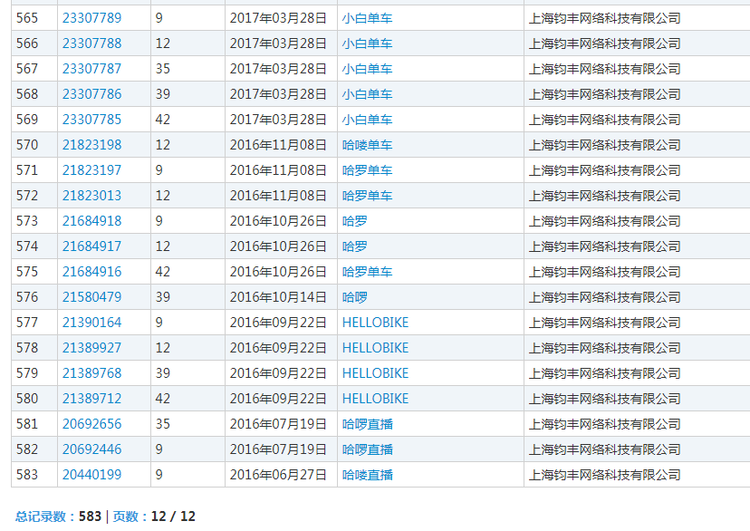Open registration number 20440199

click(x=92, y=475)
